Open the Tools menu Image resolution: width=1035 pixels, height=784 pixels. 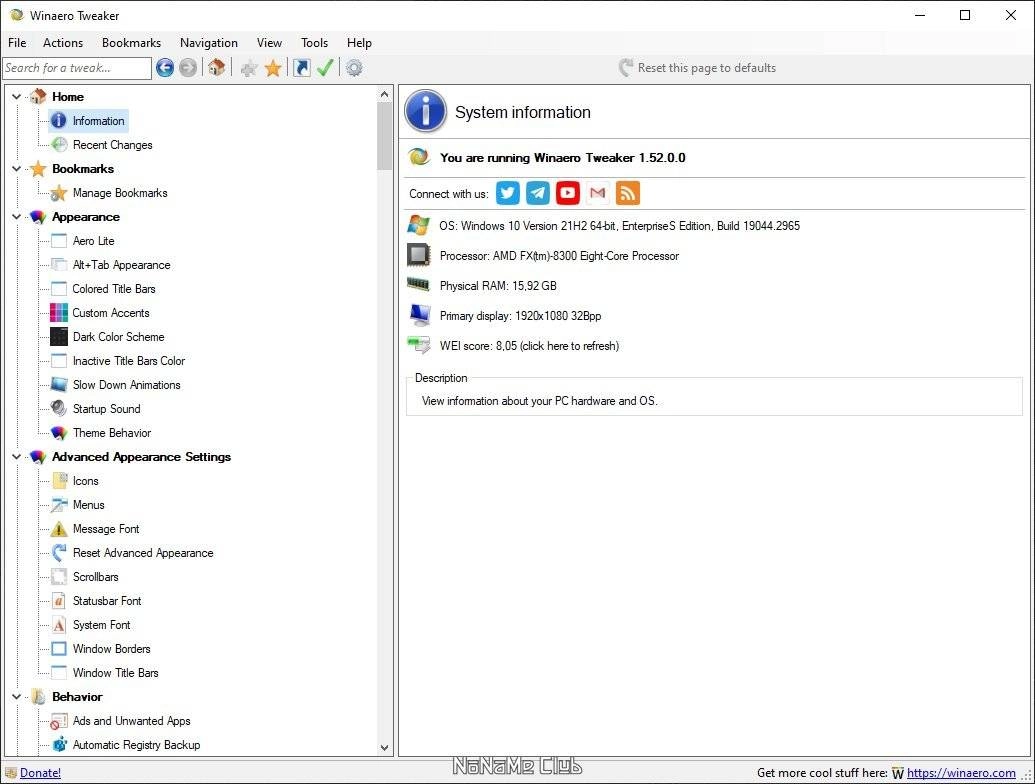point(314,42)
